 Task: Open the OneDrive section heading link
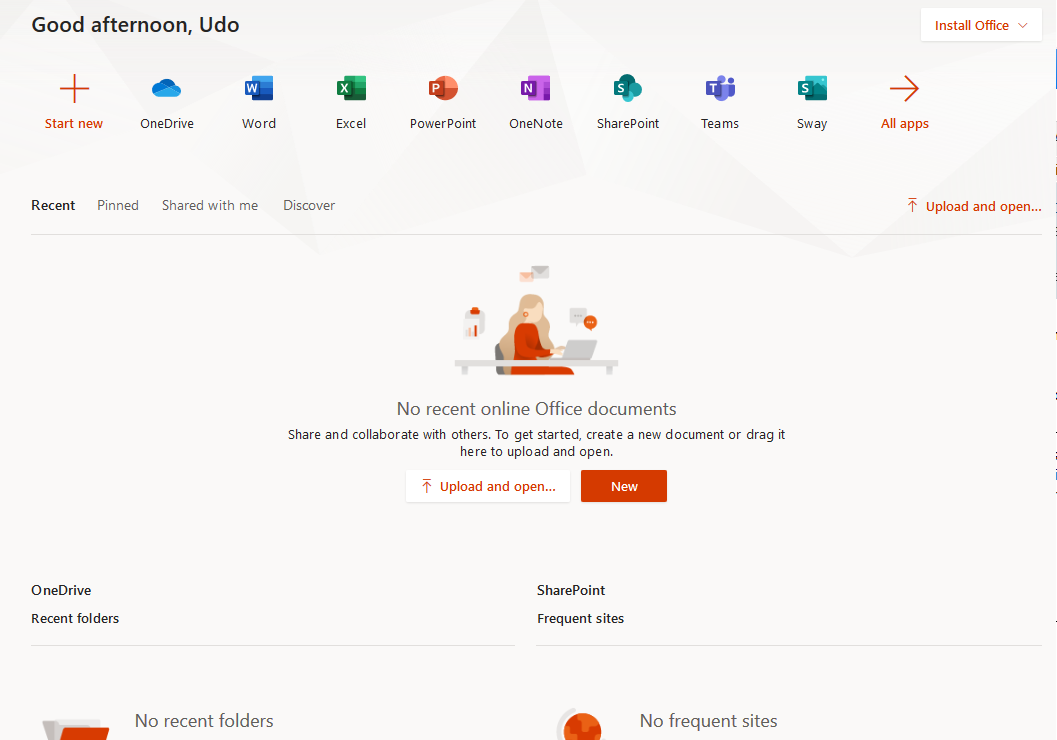coord(61,590)
